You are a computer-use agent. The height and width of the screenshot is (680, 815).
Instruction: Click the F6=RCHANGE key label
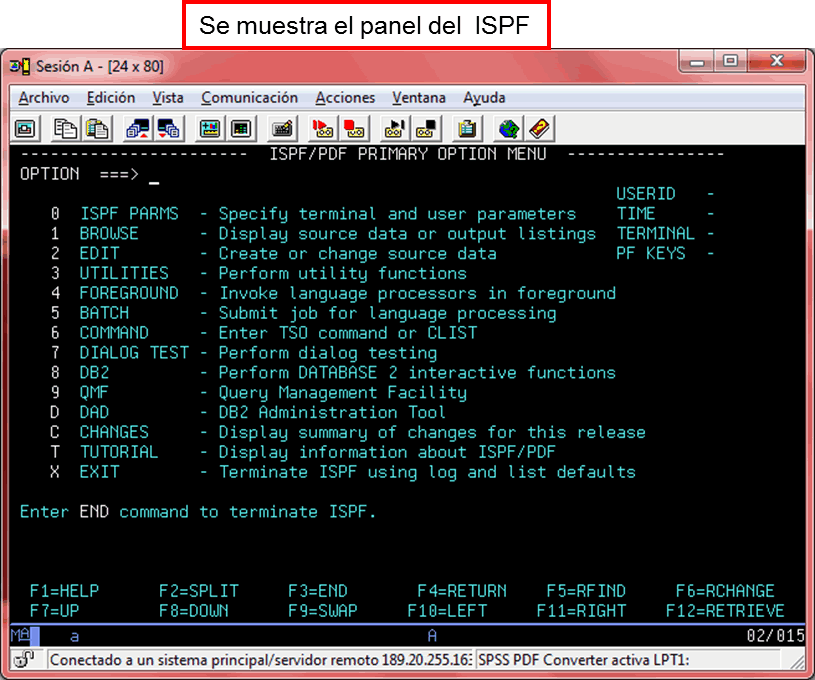(x=726, y=591)
